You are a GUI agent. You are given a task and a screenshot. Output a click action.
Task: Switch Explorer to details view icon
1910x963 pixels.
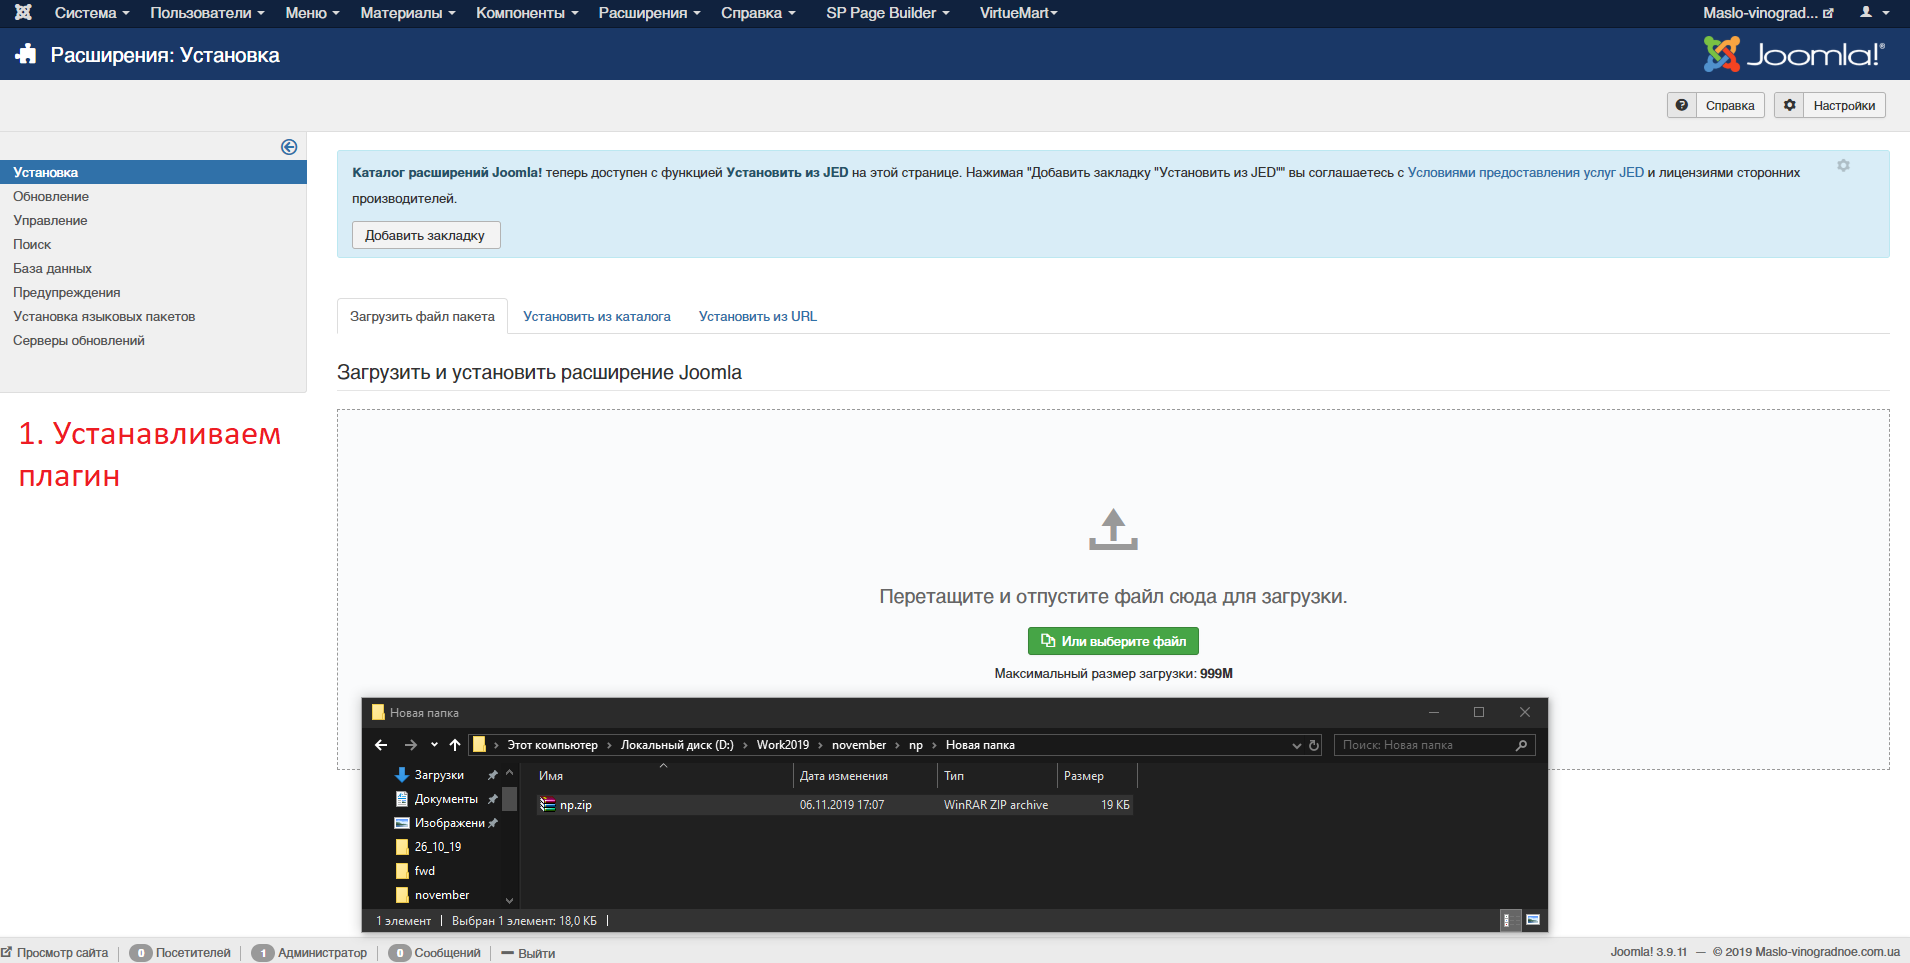tap(1509, 920)
